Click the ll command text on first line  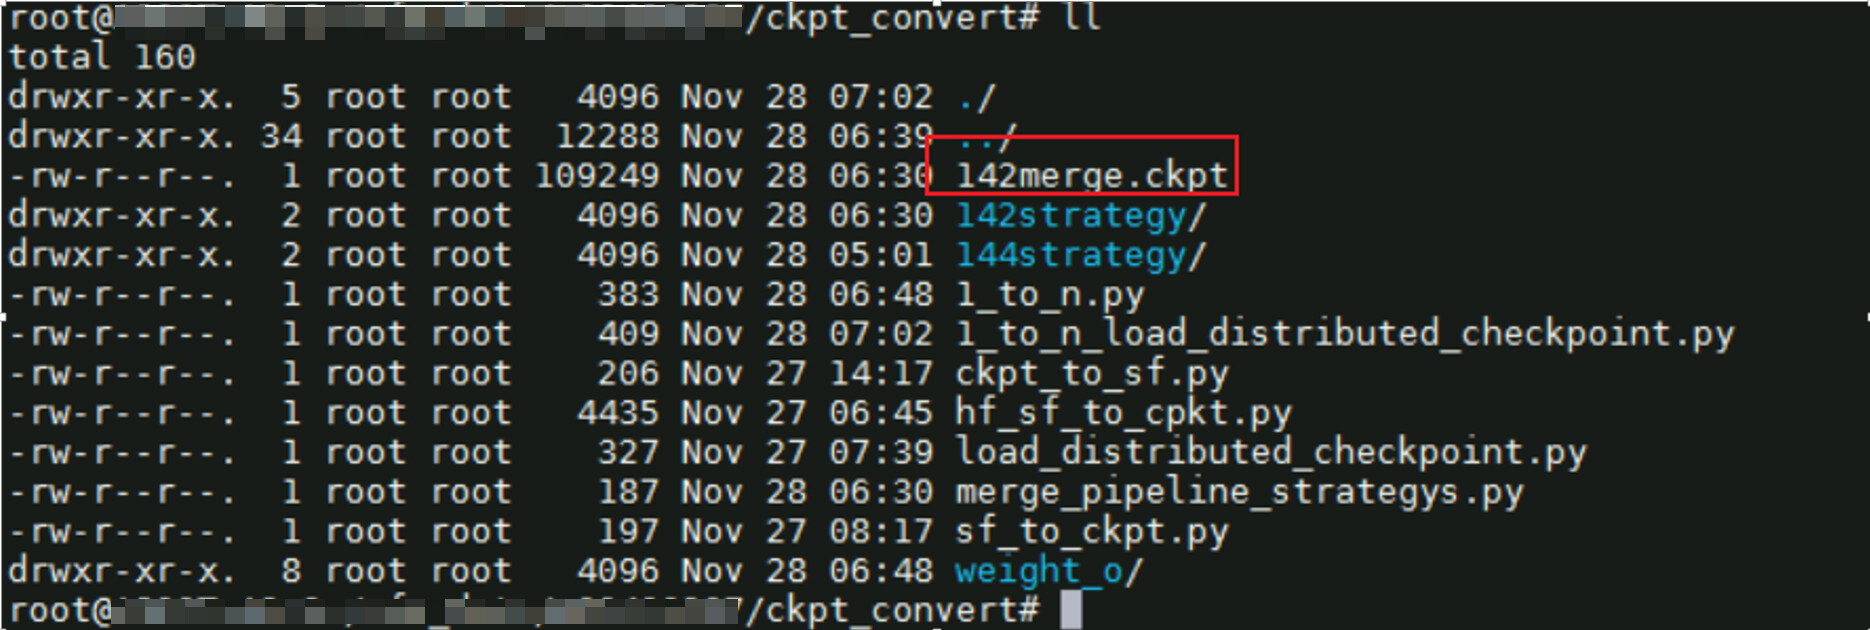pyautogui.click(x=1082, y=18)
